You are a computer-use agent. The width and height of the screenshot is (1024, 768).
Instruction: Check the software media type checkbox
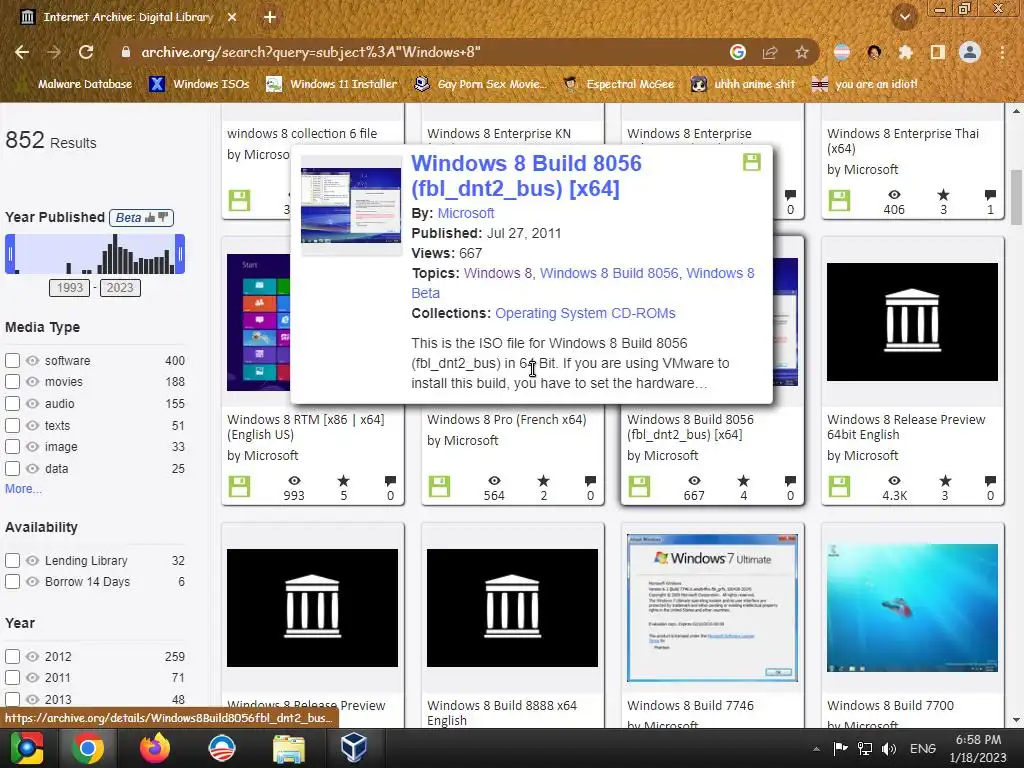(x=12, y=360)
